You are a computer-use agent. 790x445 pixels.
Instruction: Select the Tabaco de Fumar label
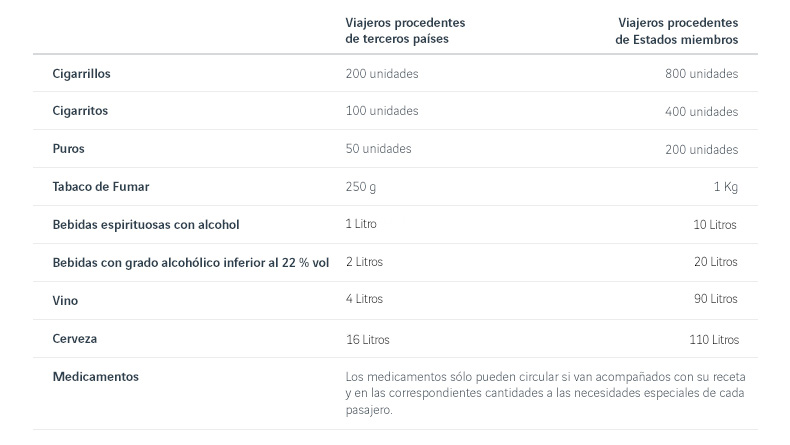(100, 187)
